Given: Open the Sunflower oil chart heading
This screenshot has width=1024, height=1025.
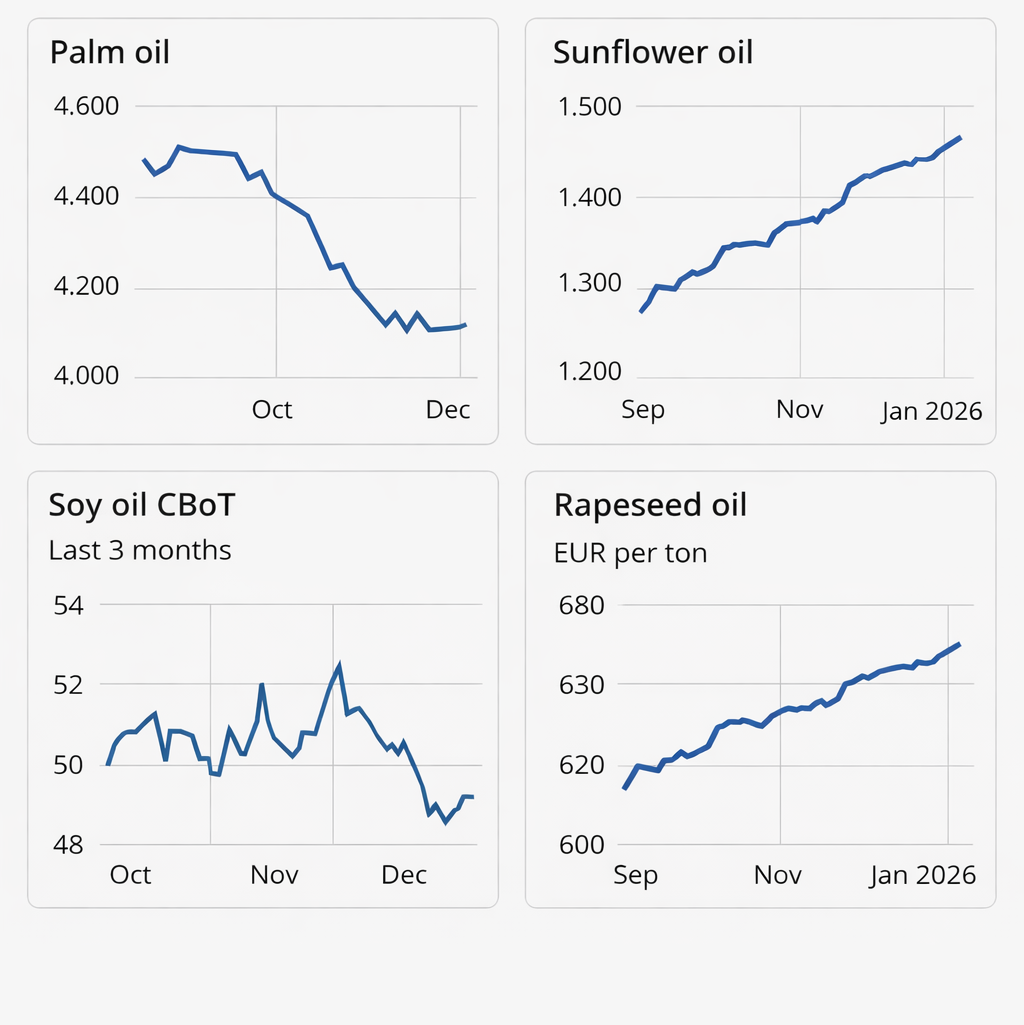Looking at the screenshot, I should (652, 53).
